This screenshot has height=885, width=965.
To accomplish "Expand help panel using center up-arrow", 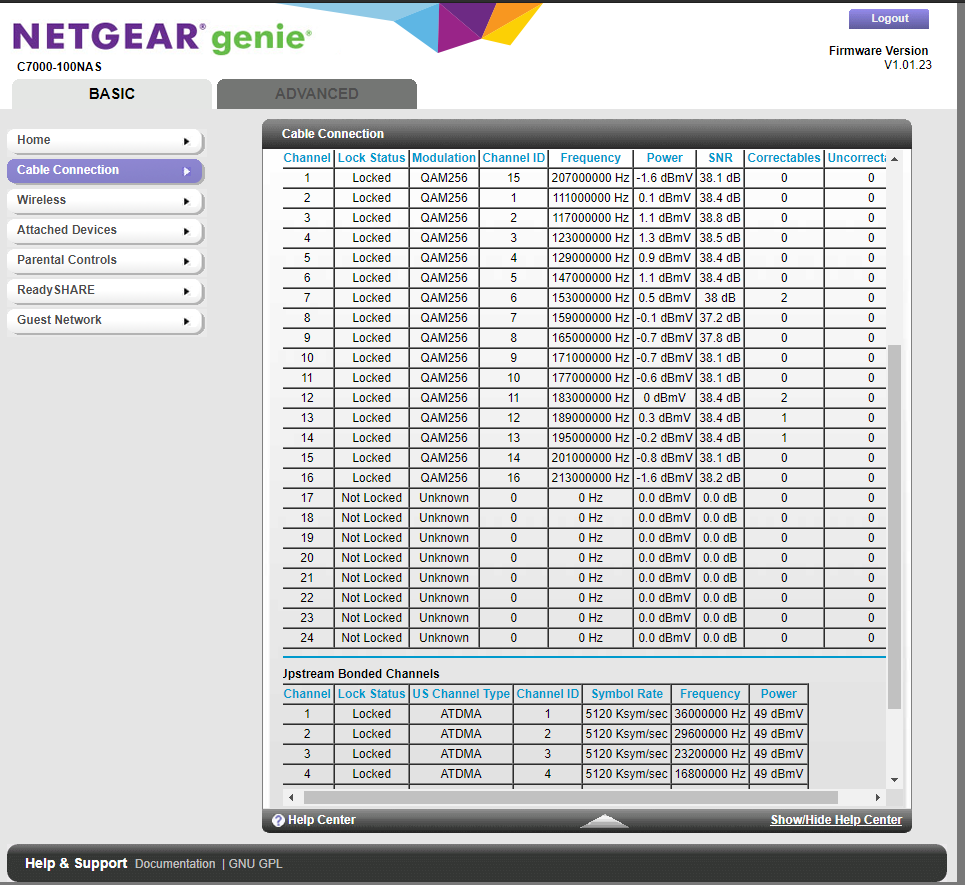I will point(604,820).
